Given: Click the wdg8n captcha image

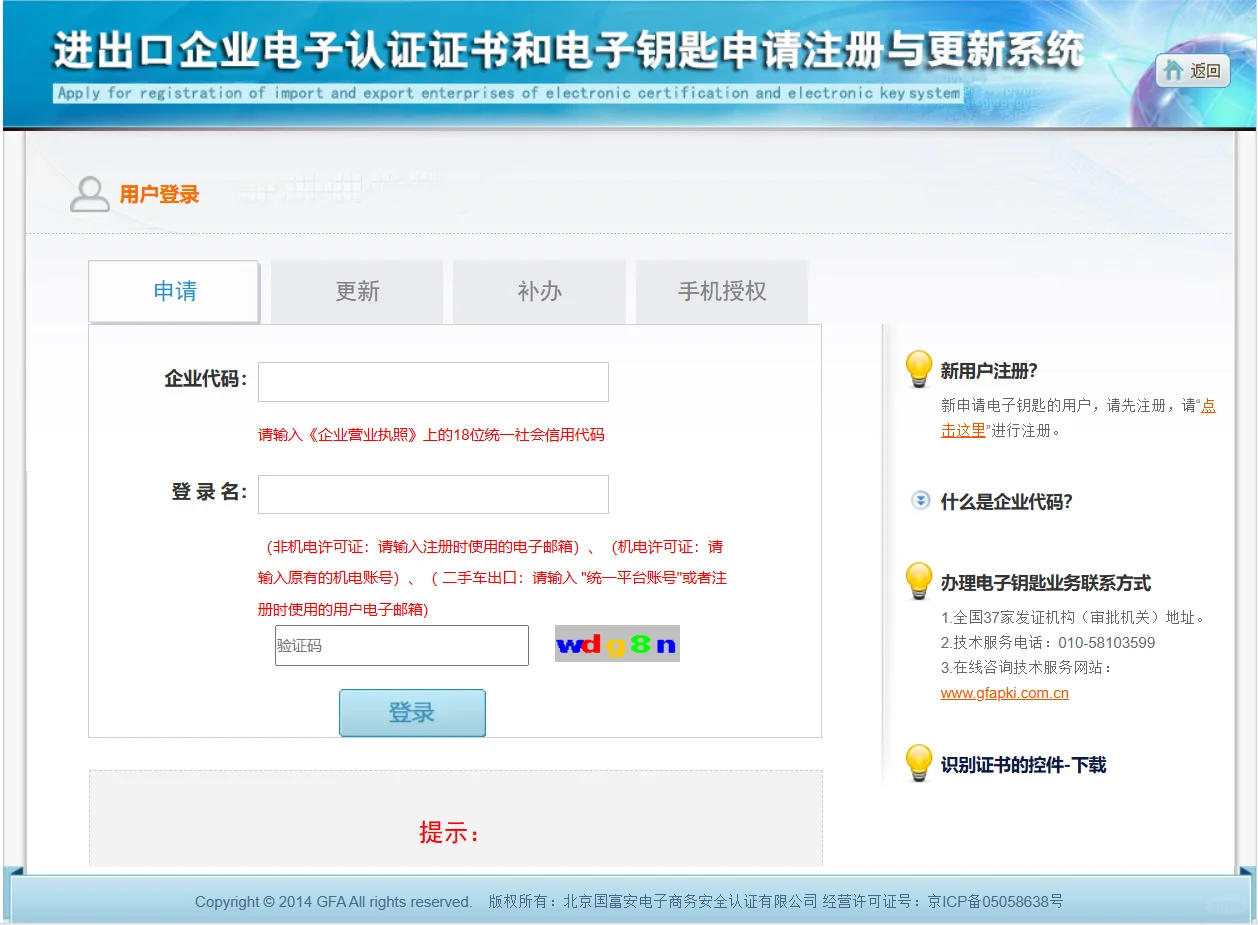Looking at the screenshot, I should (617, 643).
